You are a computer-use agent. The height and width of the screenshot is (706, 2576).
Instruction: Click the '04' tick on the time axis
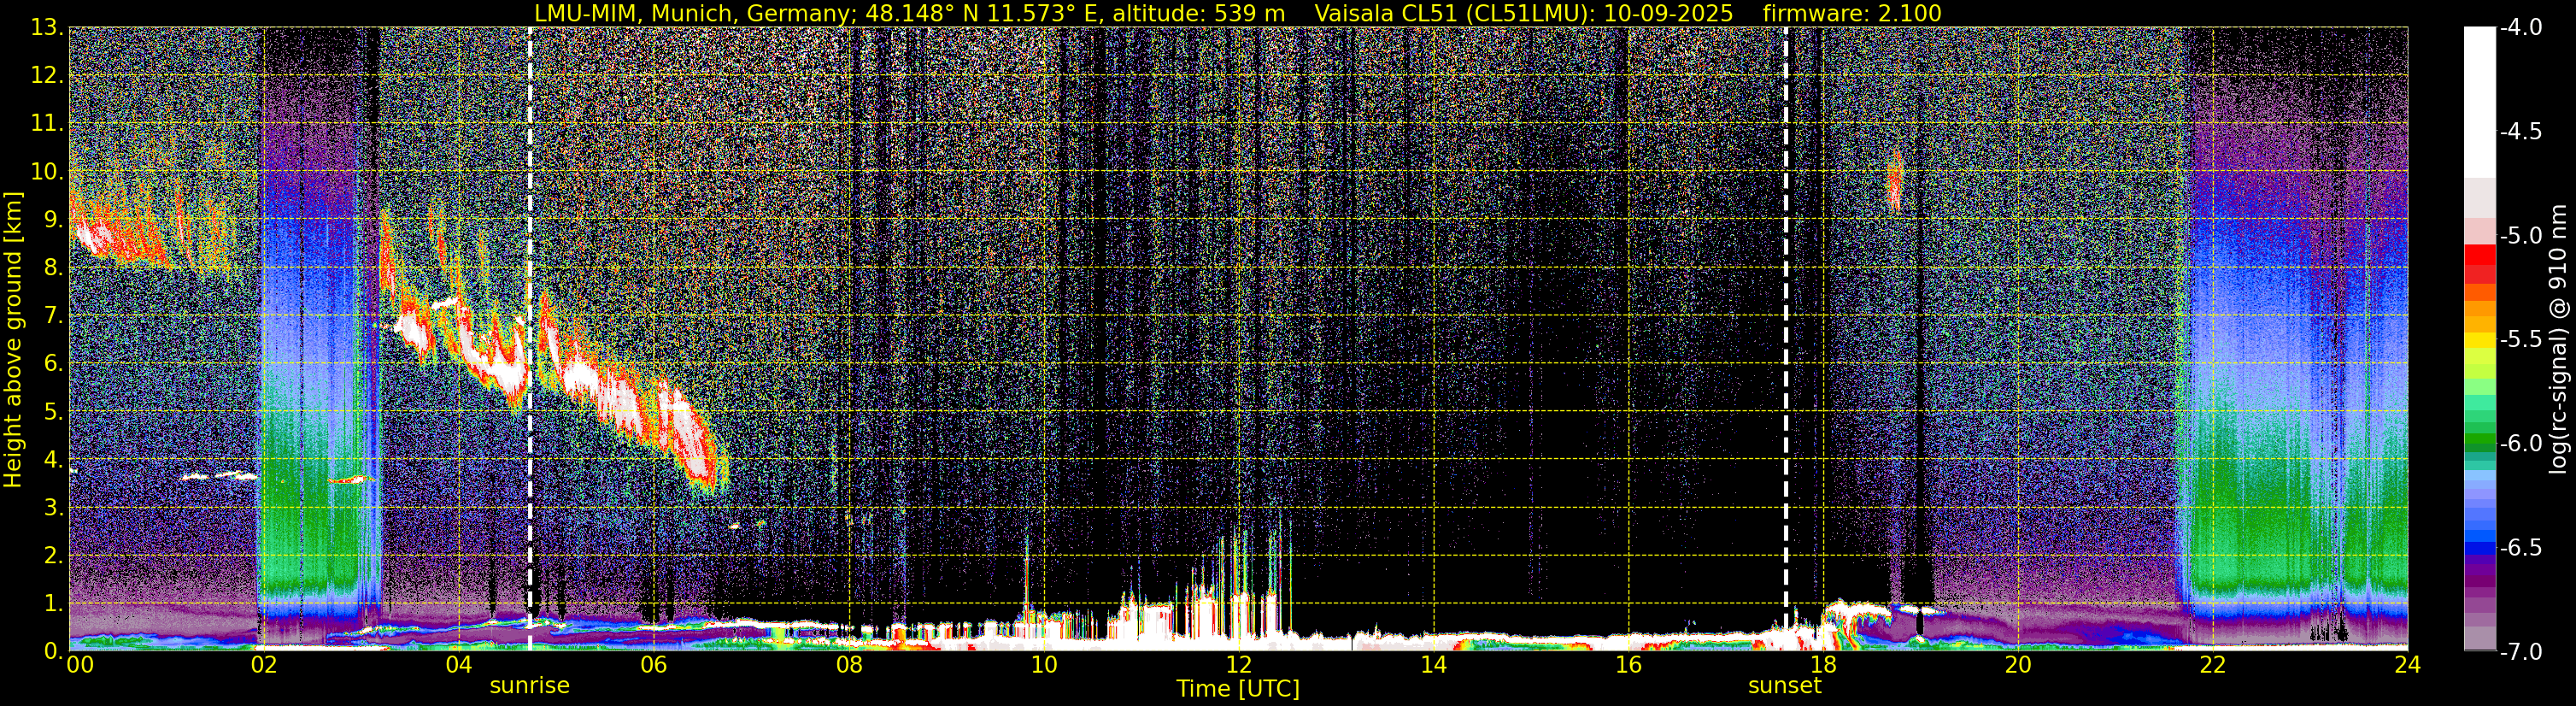point(458,664)
